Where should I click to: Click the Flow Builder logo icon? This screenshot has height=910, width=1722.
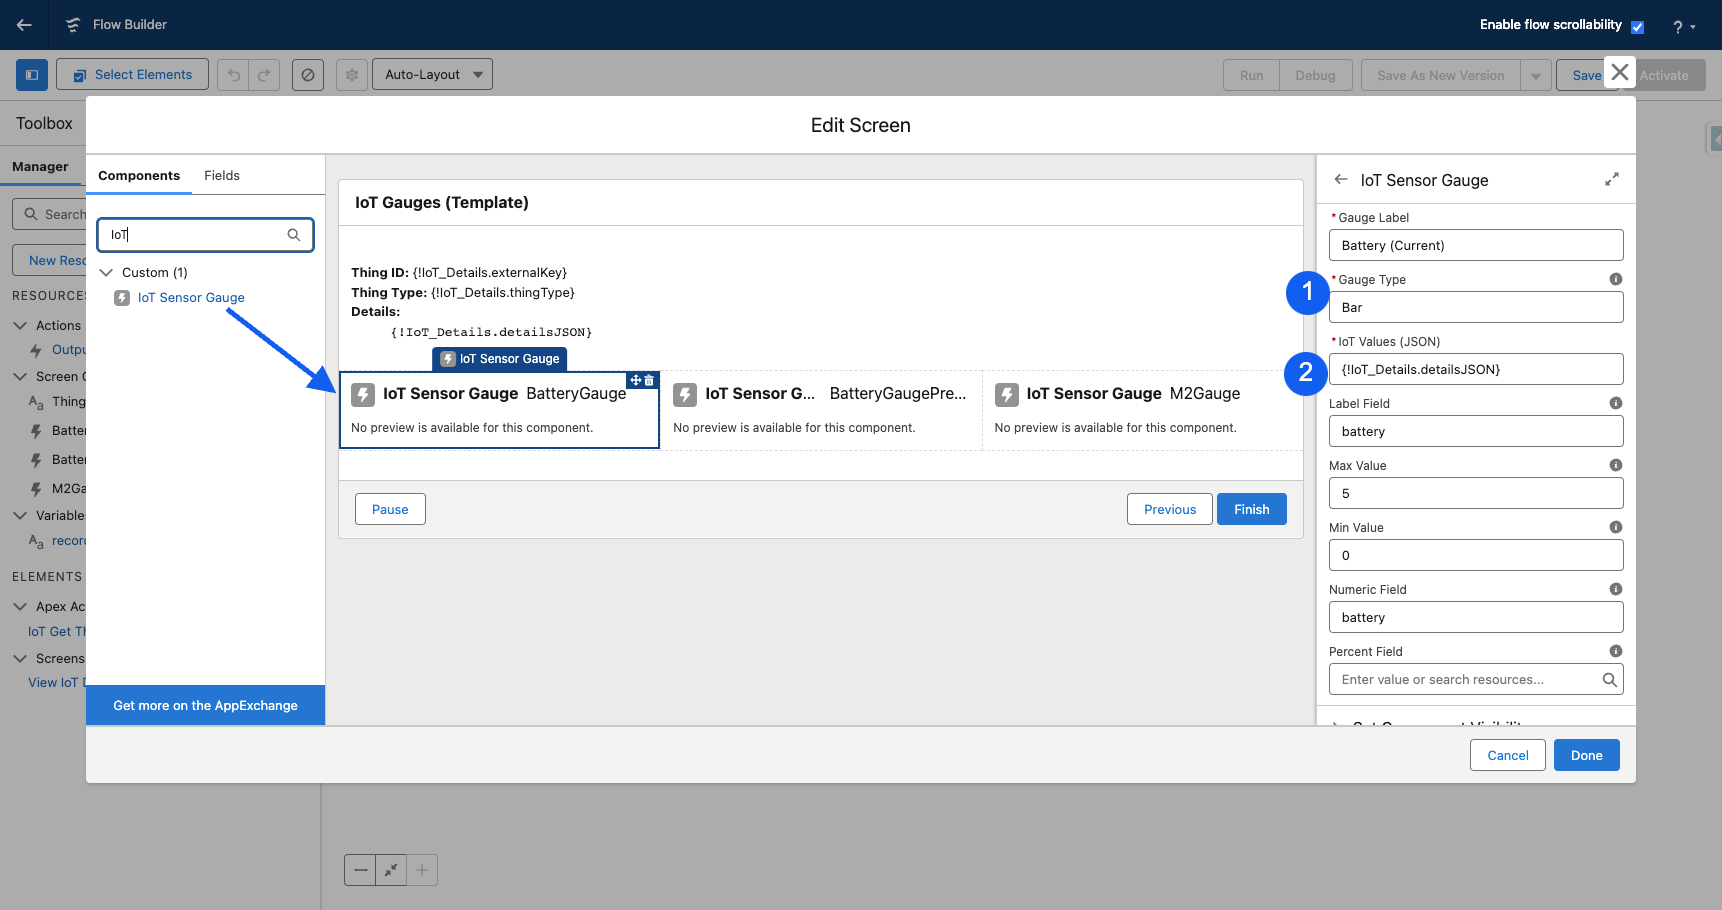(73, 25)
